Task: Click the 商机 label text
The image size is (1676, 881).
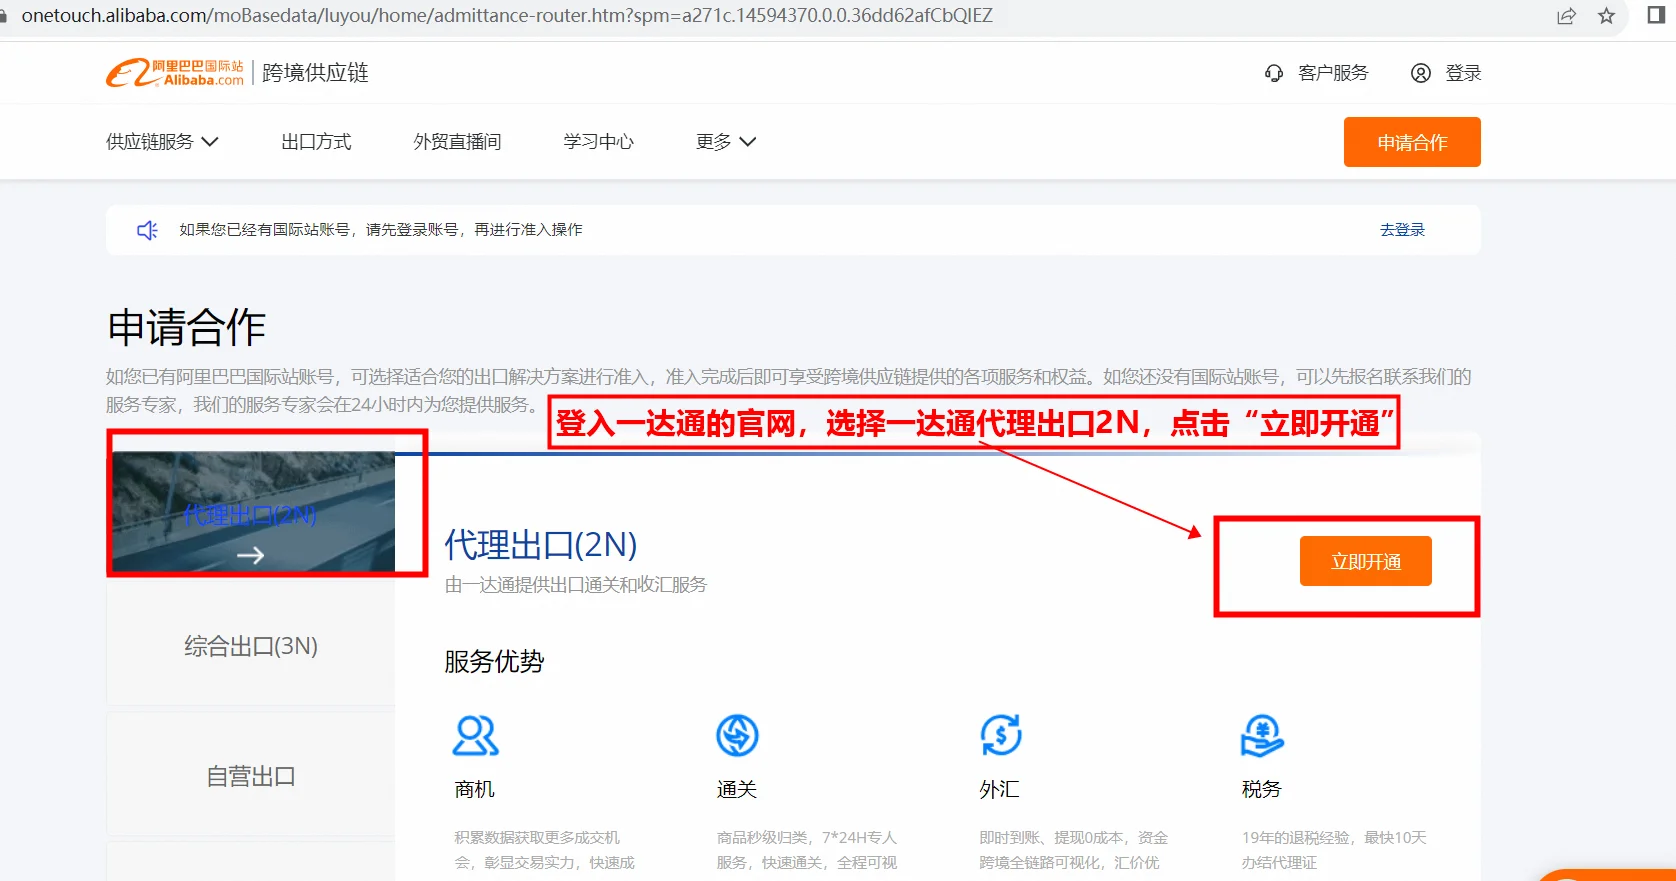Action: click(x=474, y=790)
